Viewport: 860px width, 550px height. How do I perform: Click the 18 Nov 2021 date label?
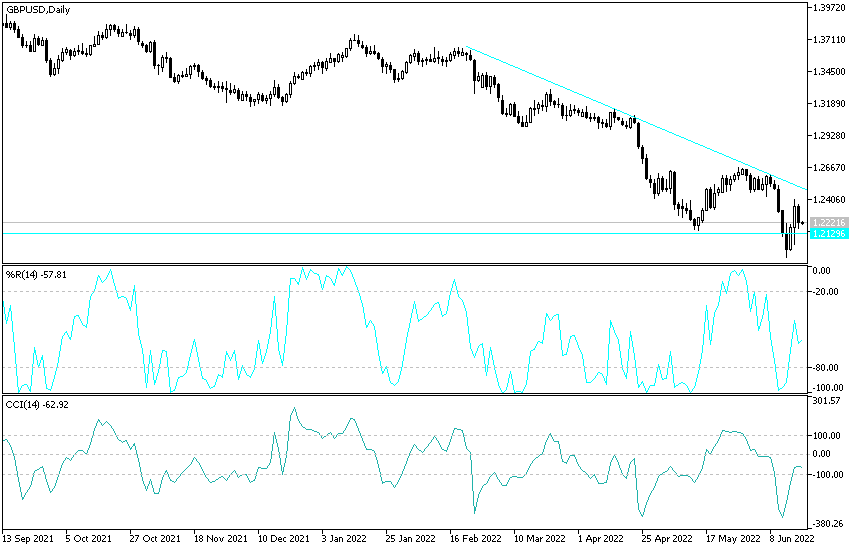[219, 538]
